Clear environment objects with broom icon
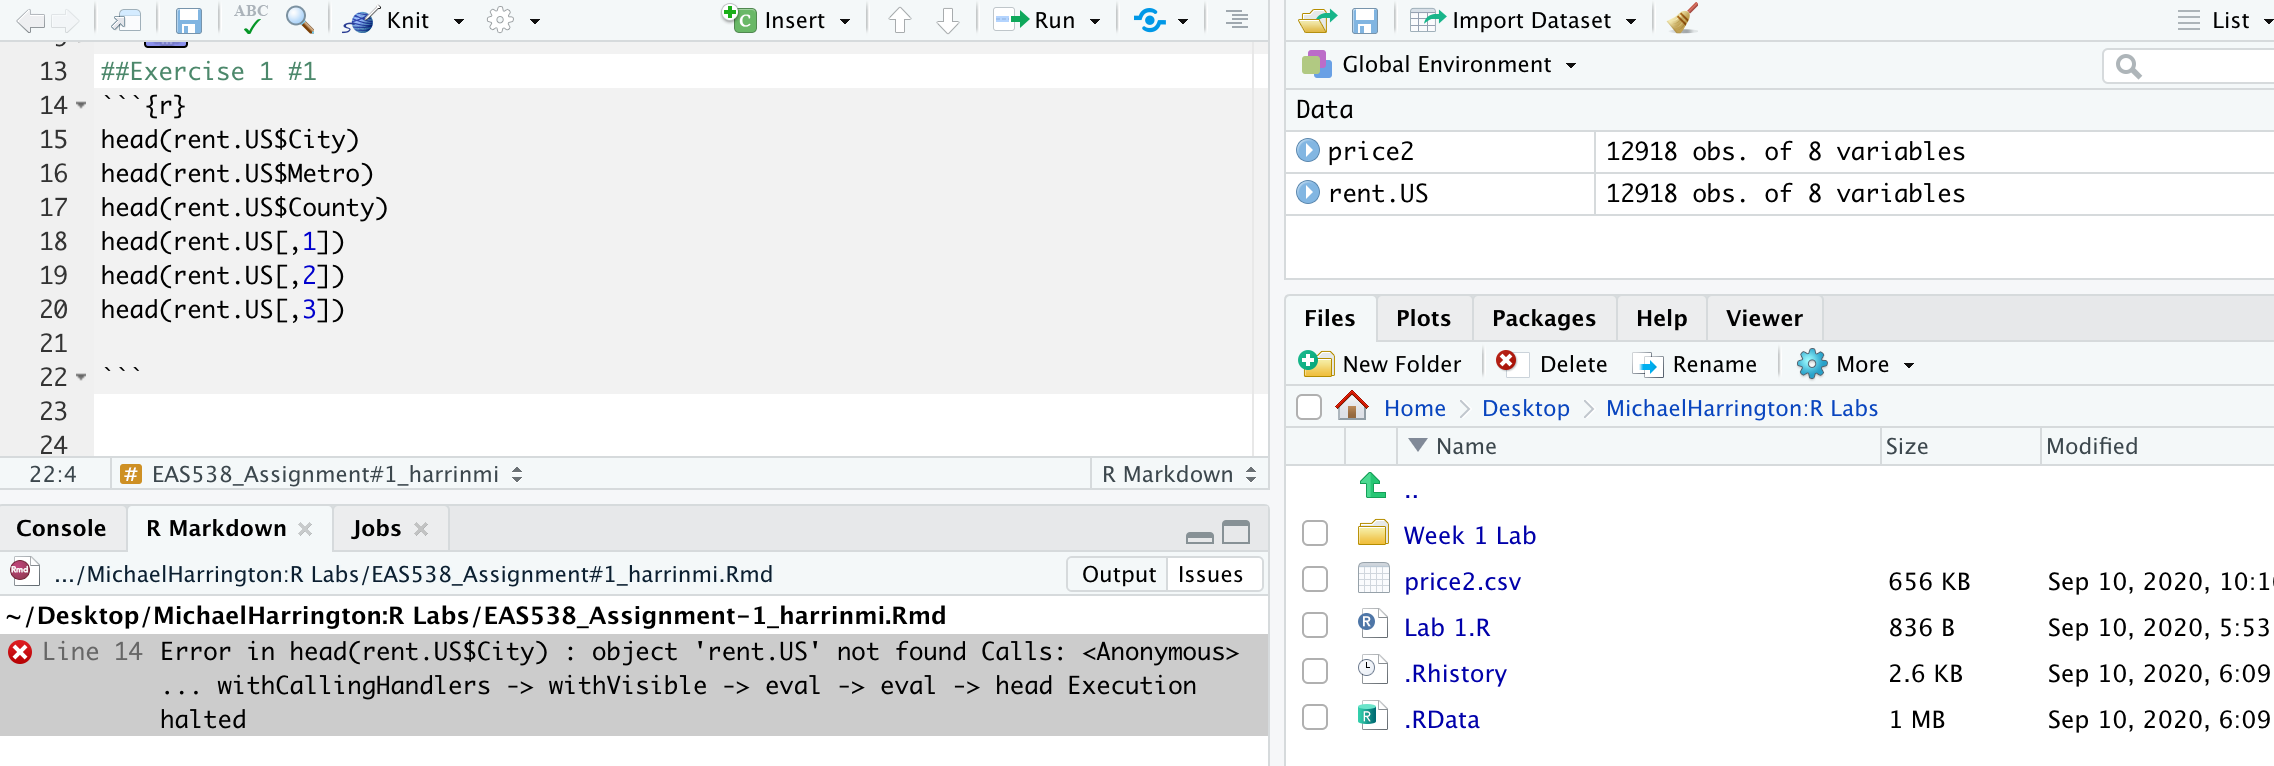 tap(1683, 19)
